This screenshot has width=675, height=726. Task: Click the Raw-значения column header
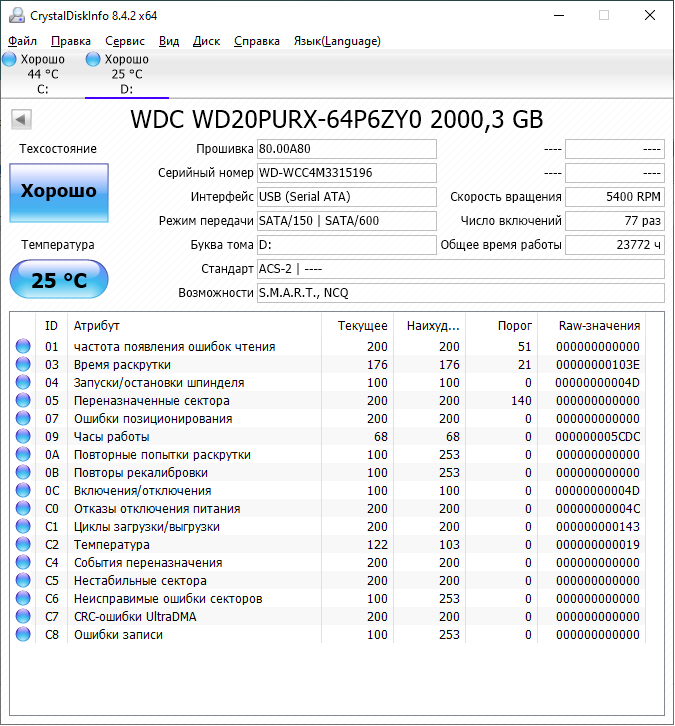[x=599, y=326]
